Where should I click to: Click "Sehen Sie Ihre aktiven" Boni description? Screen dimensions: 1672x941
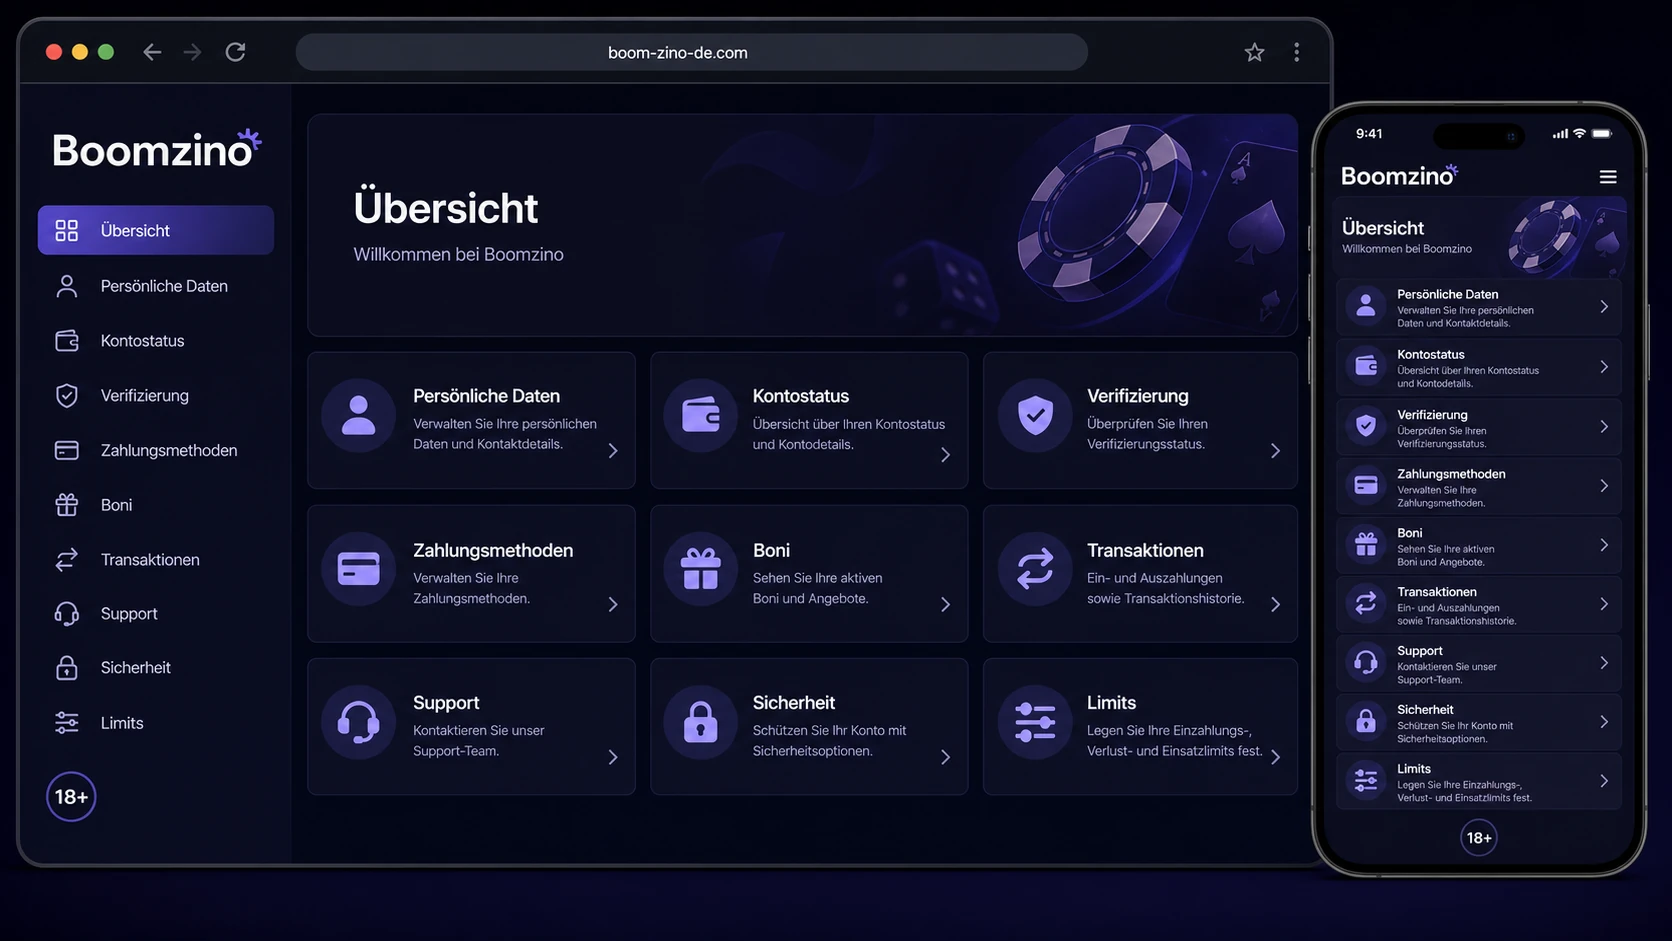click(x=817, y=578)
